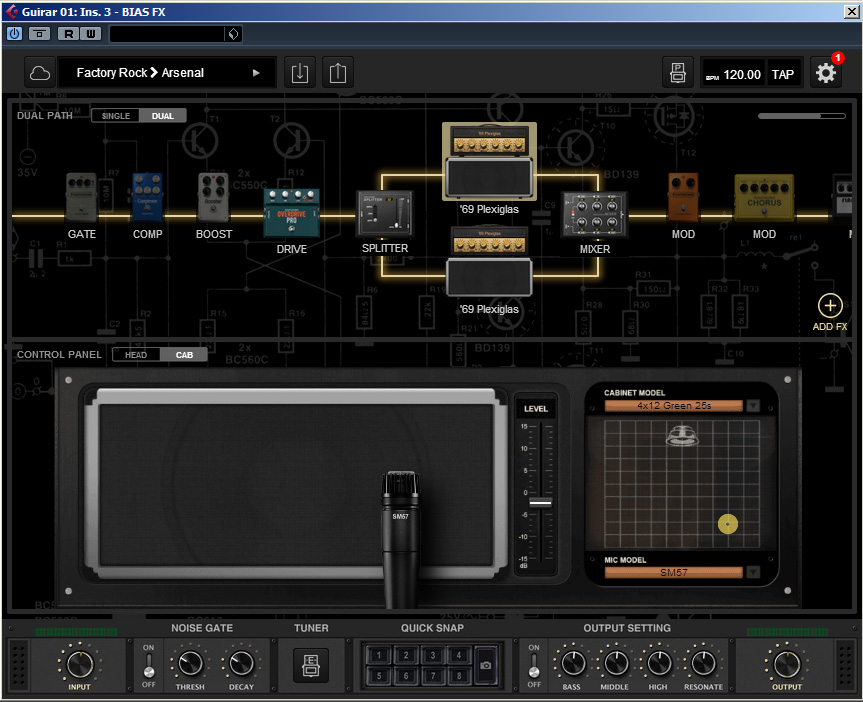Click the download preset icon

(299, 73)
